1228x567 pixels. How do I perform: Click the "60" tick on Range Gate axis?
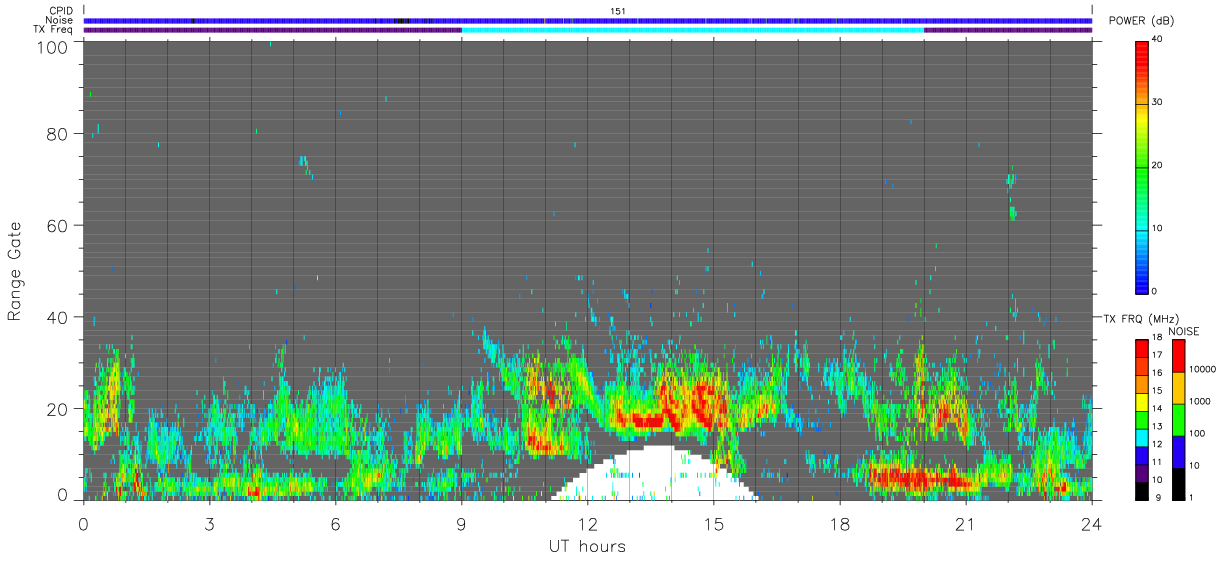click(x=58, y=225)
